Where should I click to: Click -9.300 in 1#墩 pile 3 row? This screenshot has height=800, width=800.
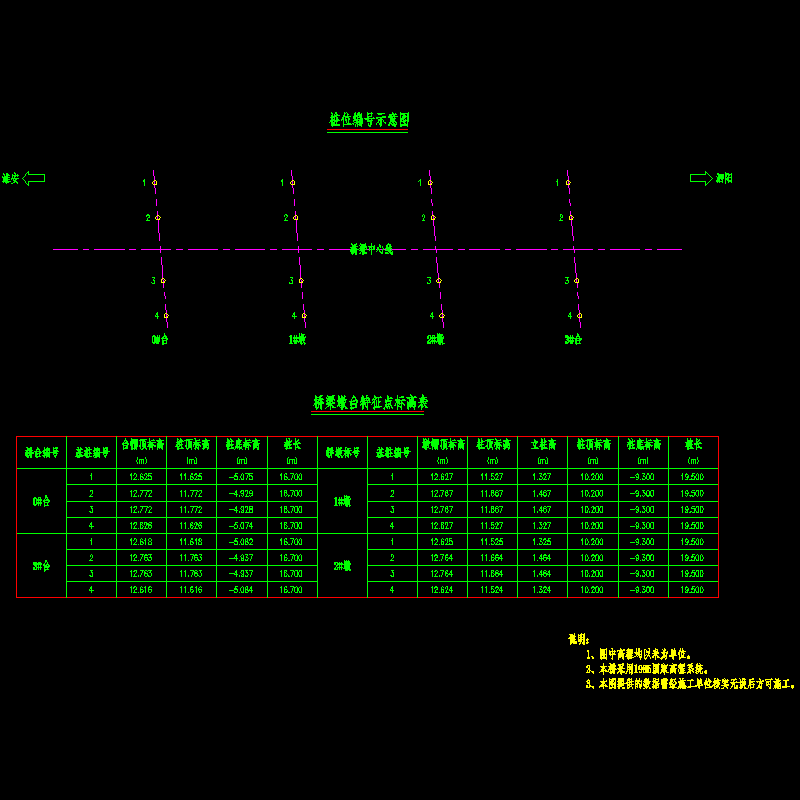click(x=642, y=510)
